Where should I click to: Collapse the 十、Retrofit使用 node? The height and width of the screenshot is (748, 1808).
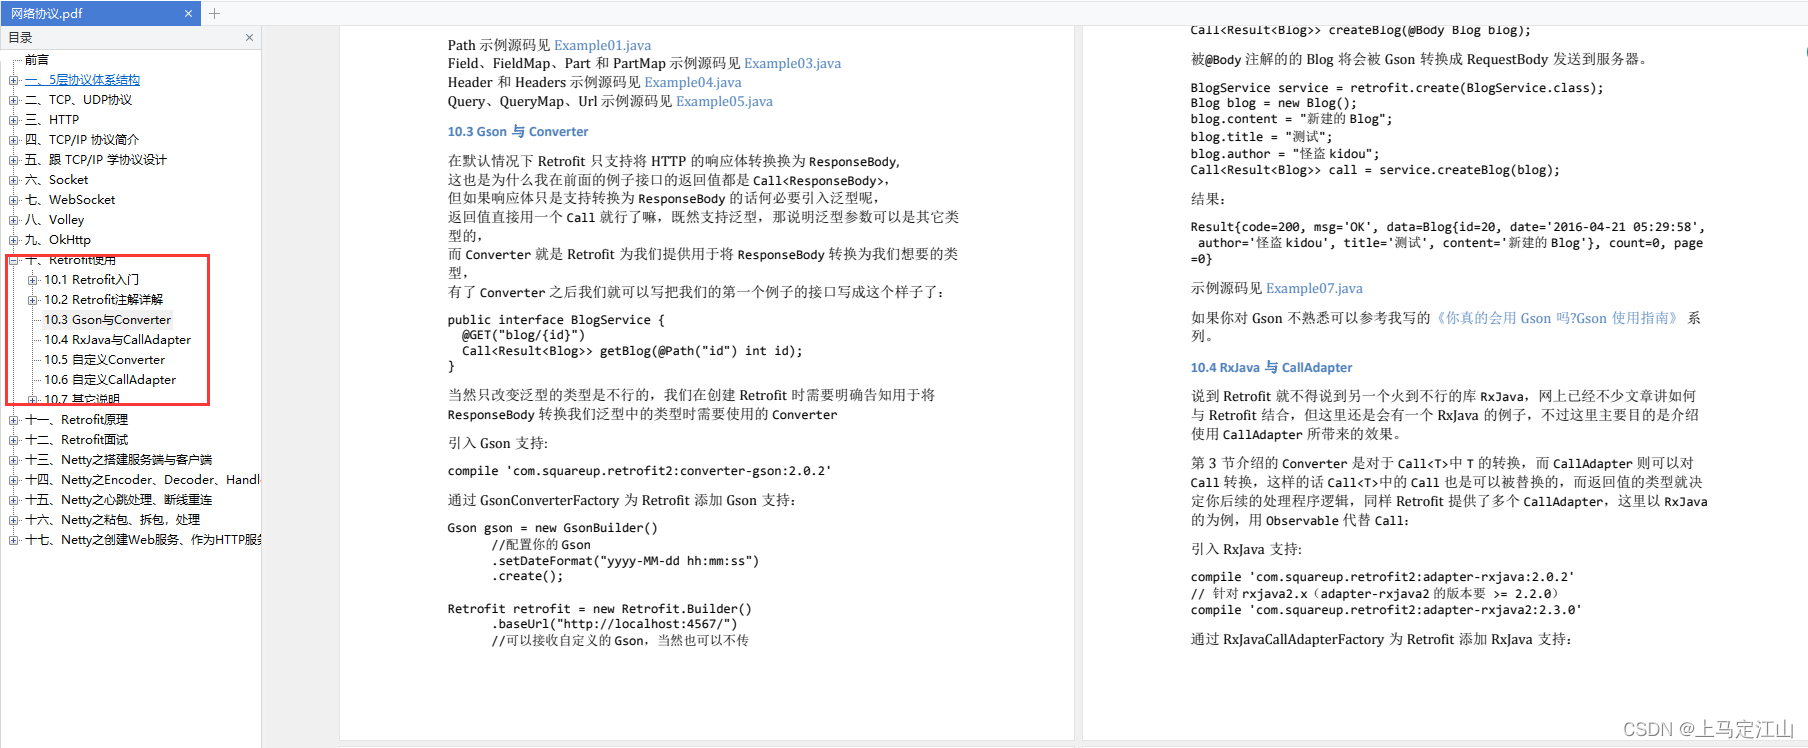(13, 260)
